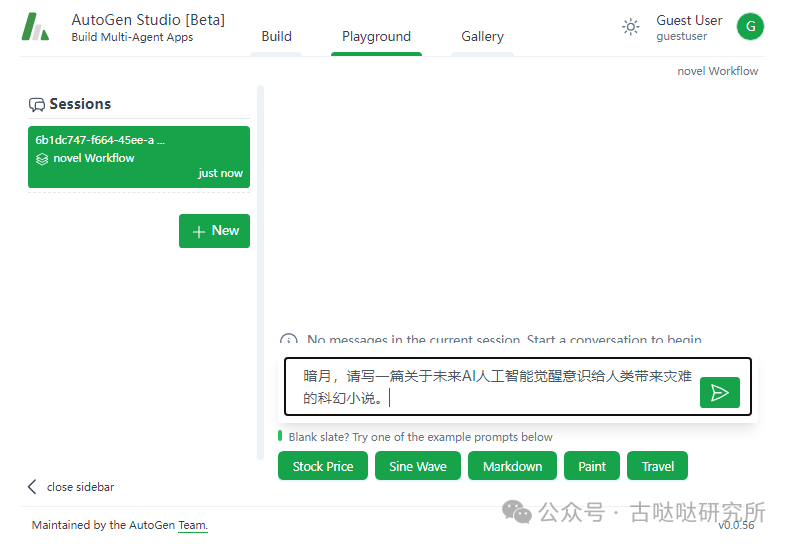The height and width of the screenshot is (544, 791).
Task: Click the Blank slate example prompts hint
Action: (420, 437)
